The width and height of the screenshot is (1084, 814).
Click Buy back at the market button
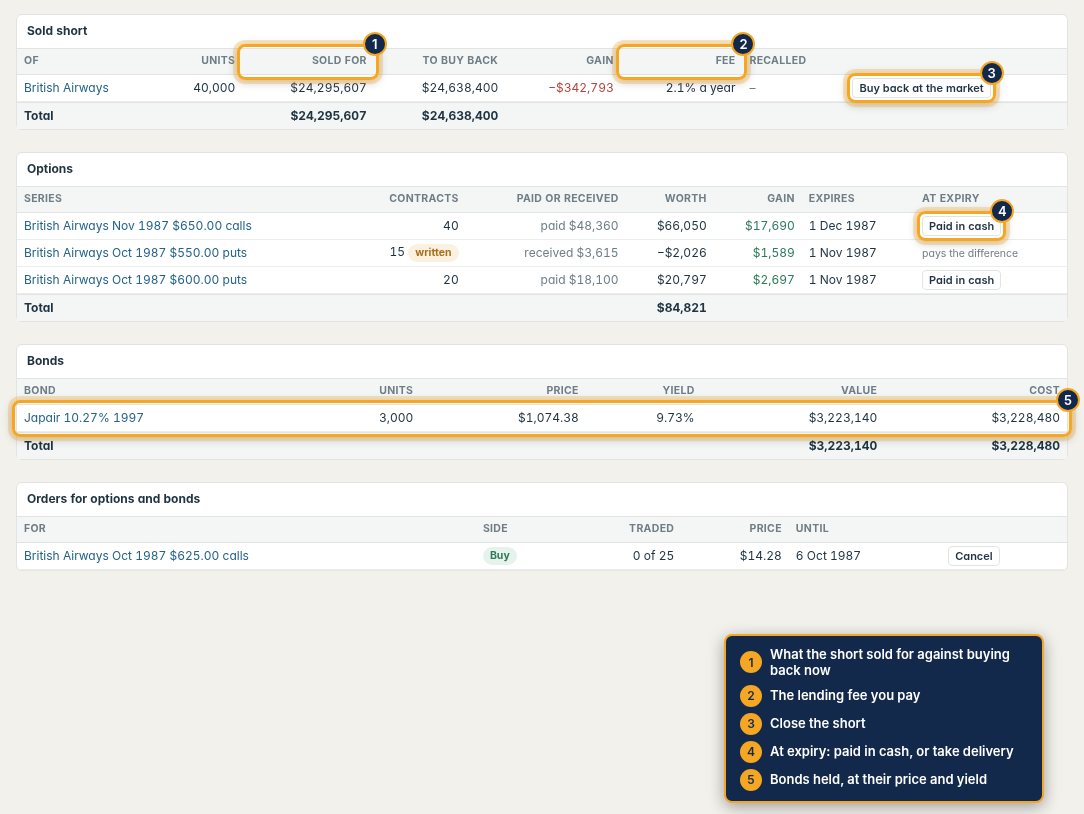tap(921, 88)
